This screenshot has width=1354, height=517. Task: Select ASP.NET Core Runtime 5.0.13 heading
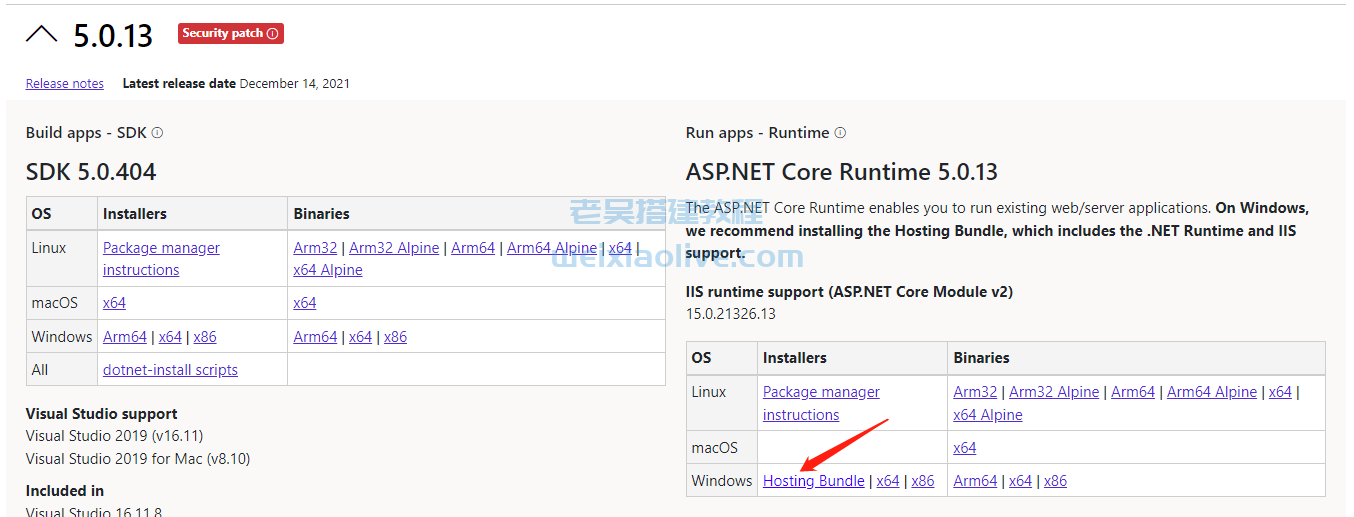click(x=842, y=172)
